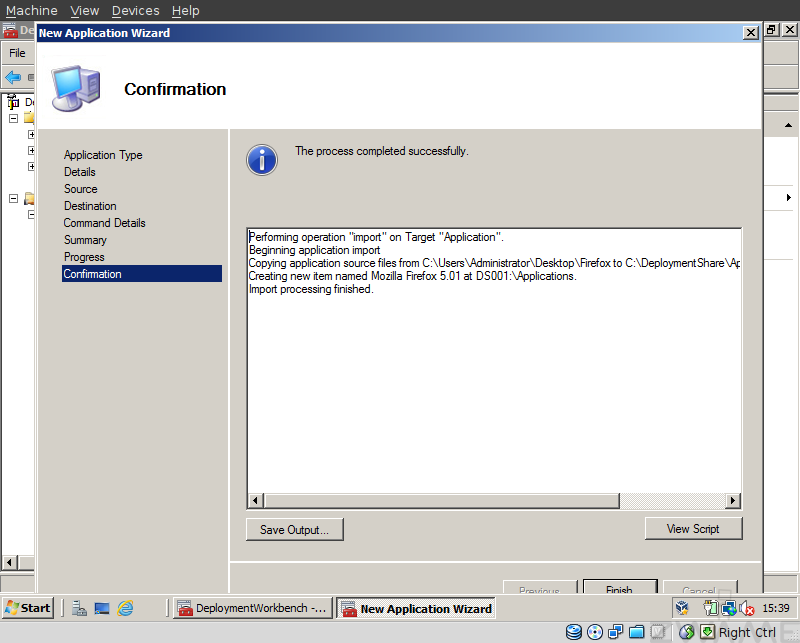Click the Back arrow in the Deployment Workbench toolbar
The width and height of the screenshot is (800, 643).
point(13,78)
